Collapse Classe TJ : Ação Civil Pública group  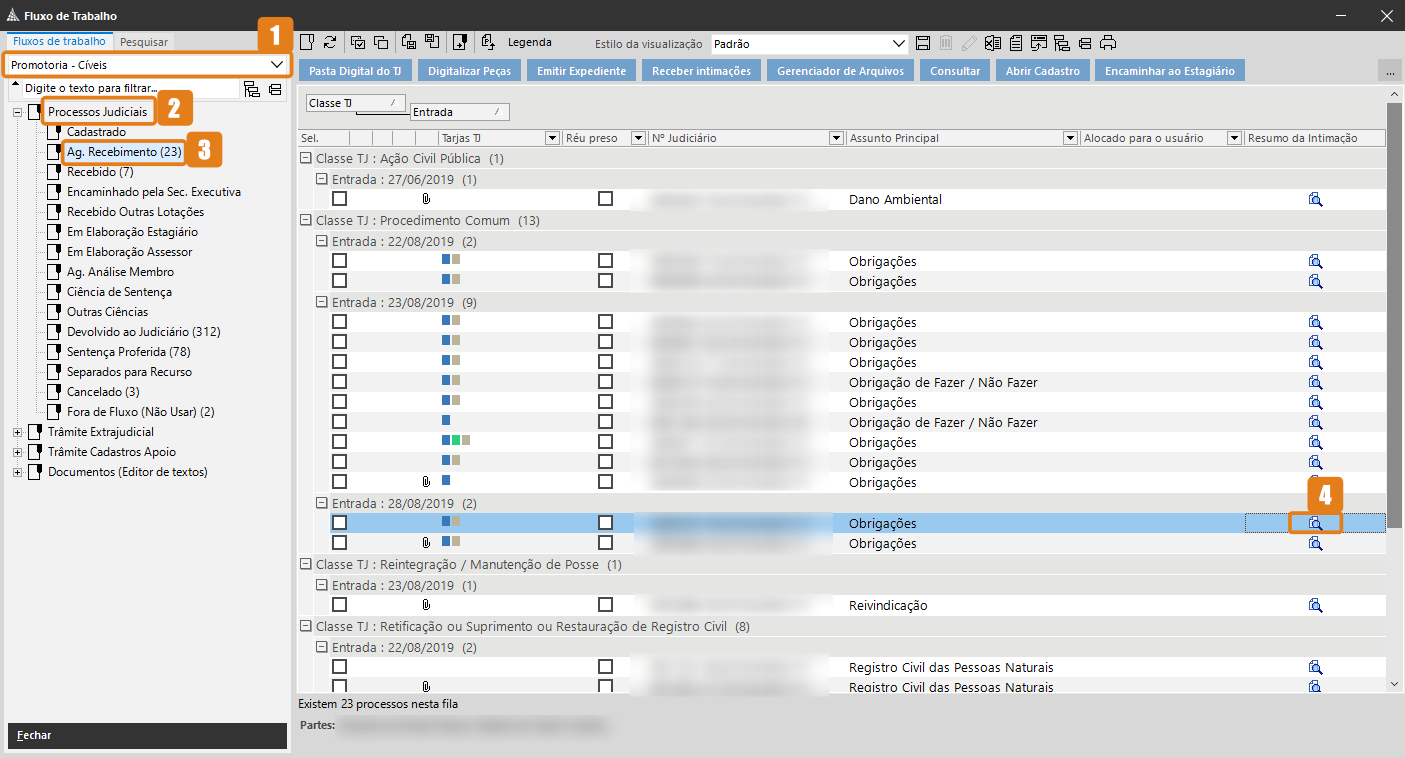pos(306,158)
